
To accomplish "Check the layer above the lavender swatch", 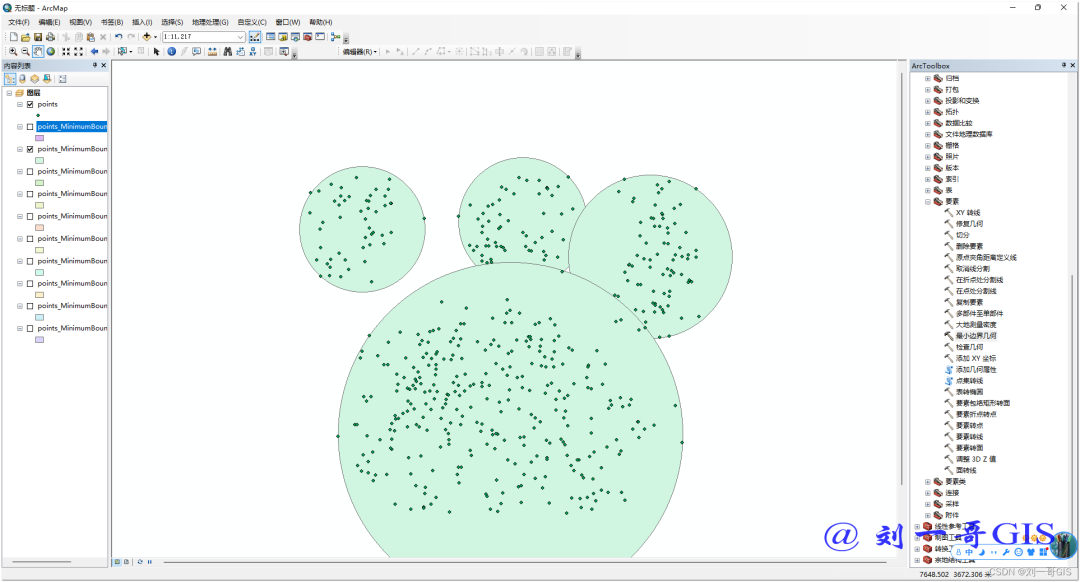I will click(x=30, y=329).
